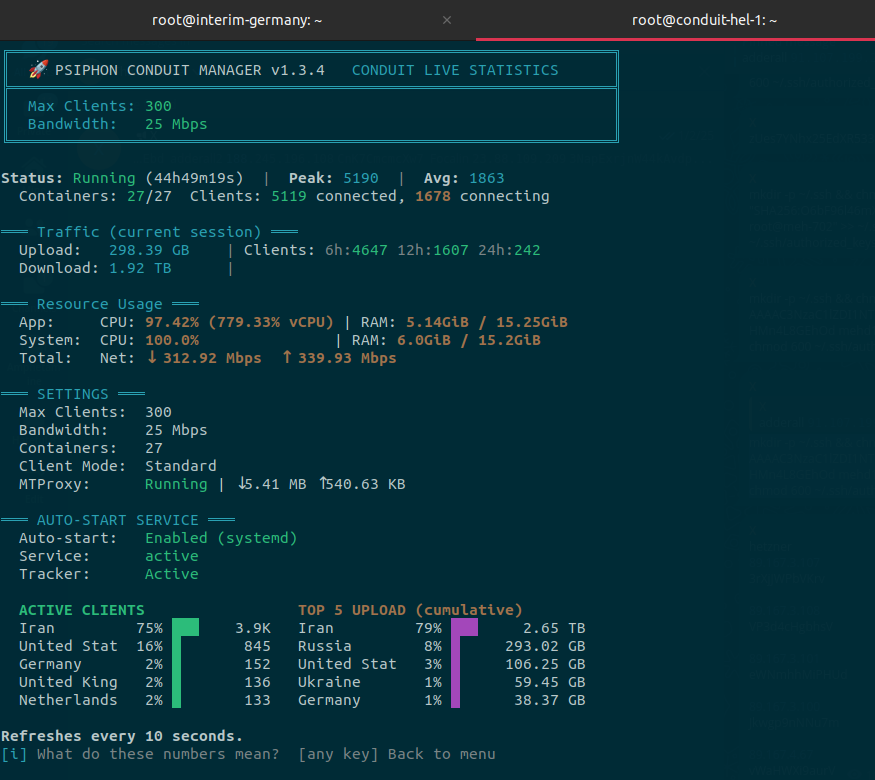The width and height of the screenshot is (875, 780).
Task: Click the 5119 connected clients number
Action: (289, 196)
